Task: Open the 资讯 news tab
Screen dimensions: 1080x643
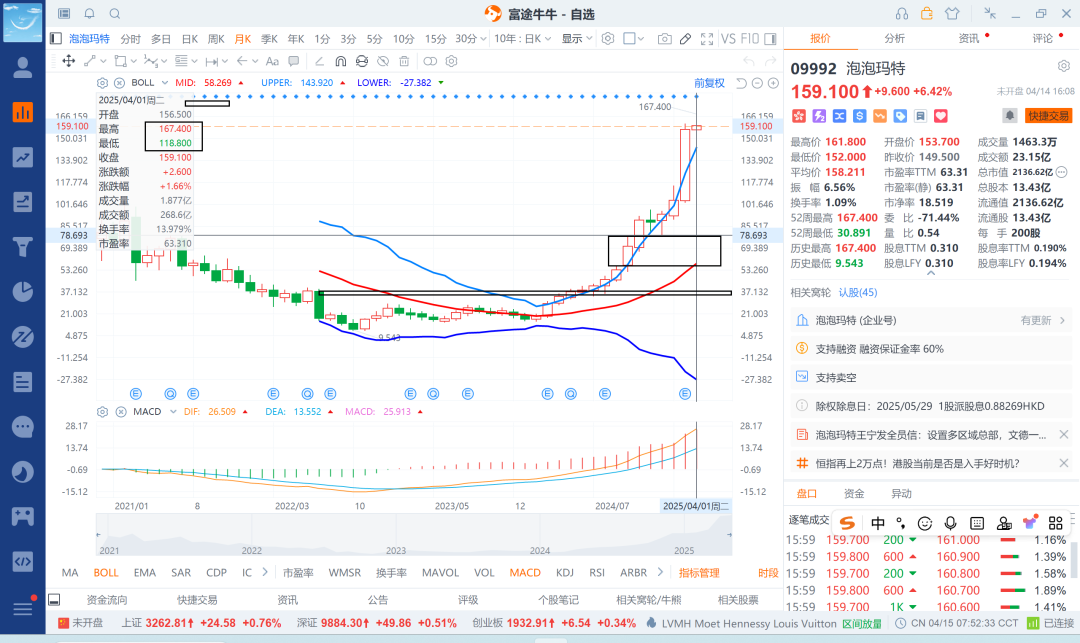Action: (968, 39)
